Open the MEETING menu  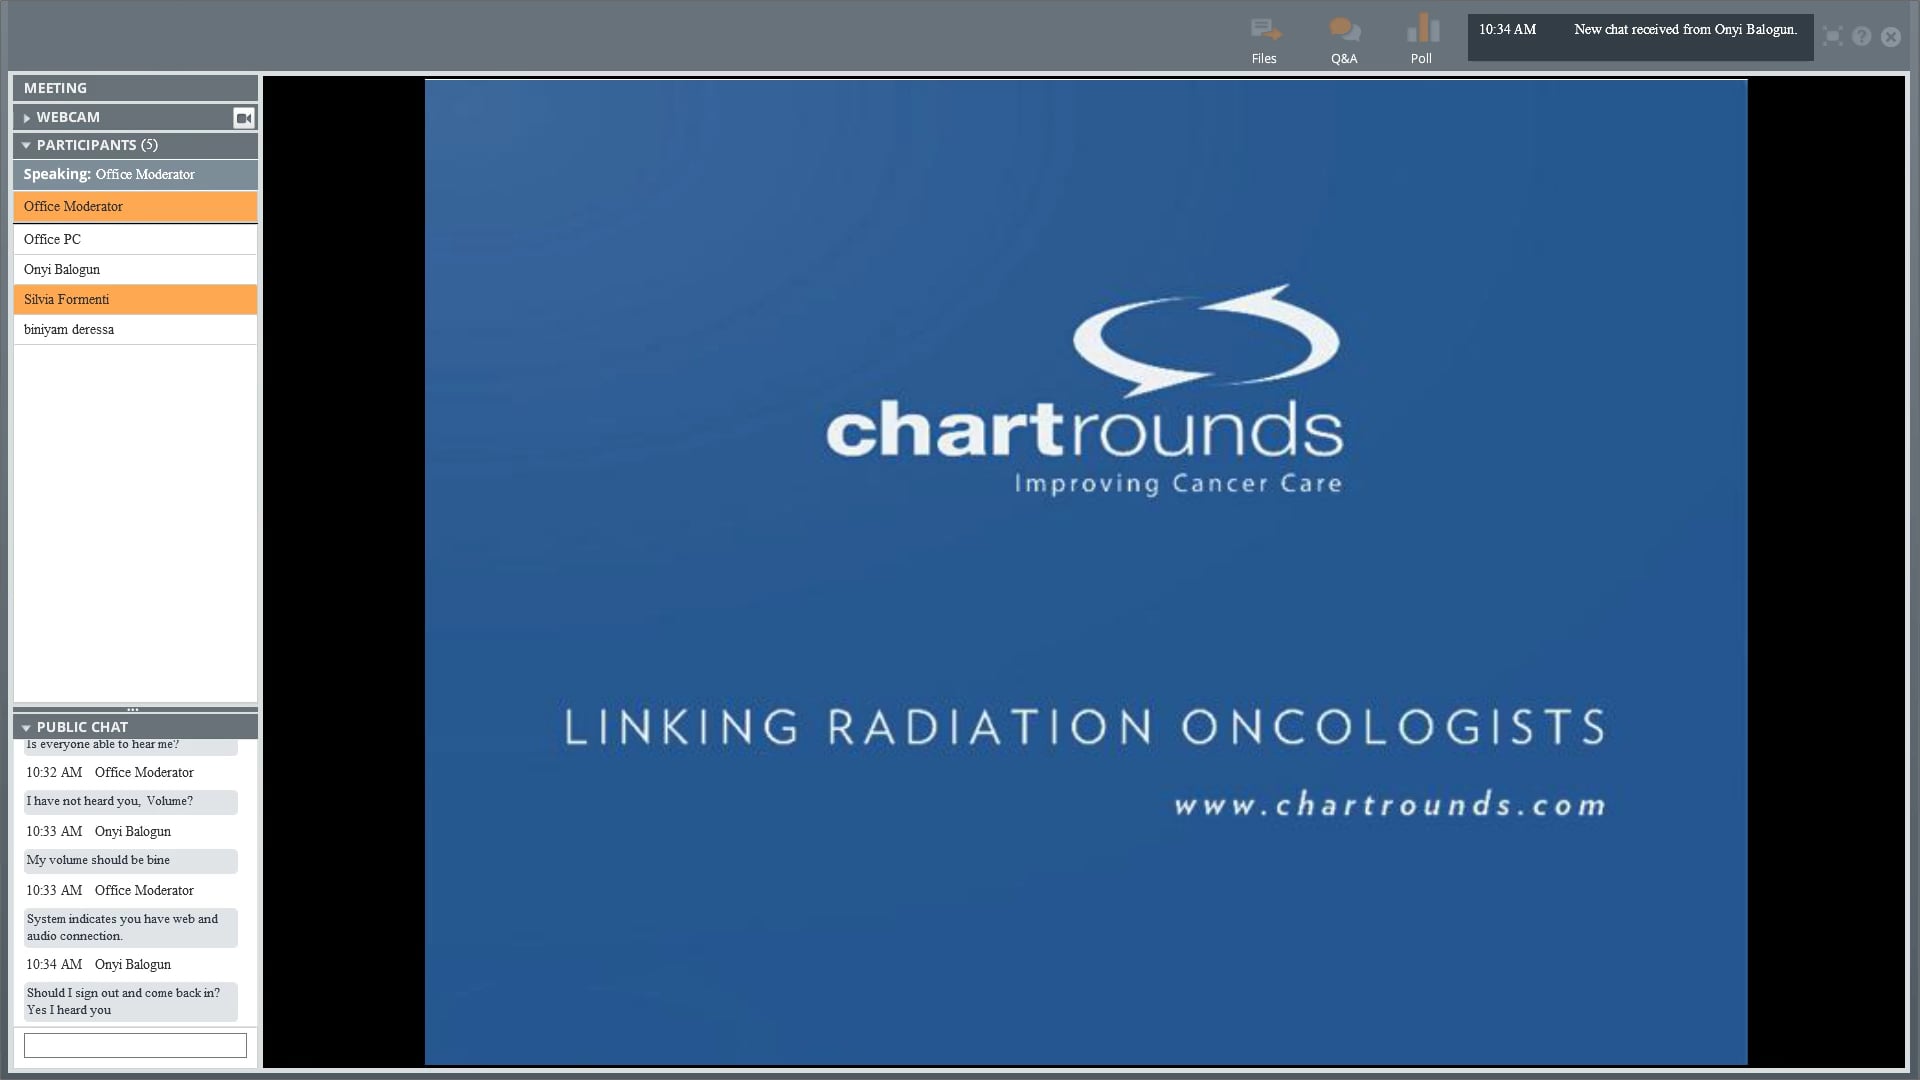click(x=55, y=88)
